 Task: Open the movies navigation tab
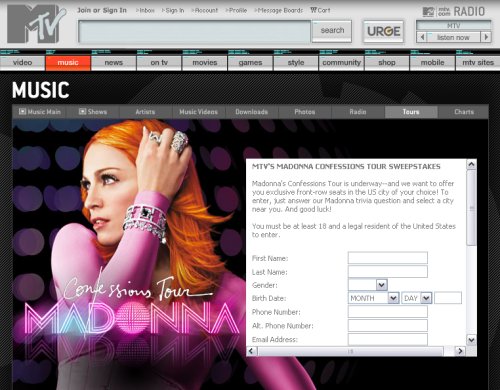(205, 63)
